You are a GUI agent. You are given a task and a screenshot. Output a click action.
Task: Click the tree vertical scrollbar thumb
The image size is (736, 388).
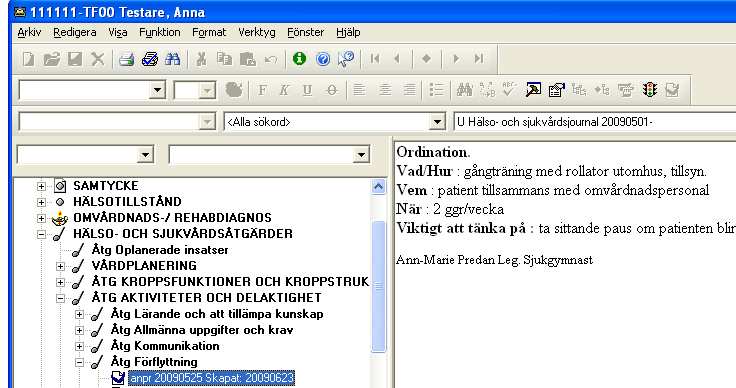(378, 287)
